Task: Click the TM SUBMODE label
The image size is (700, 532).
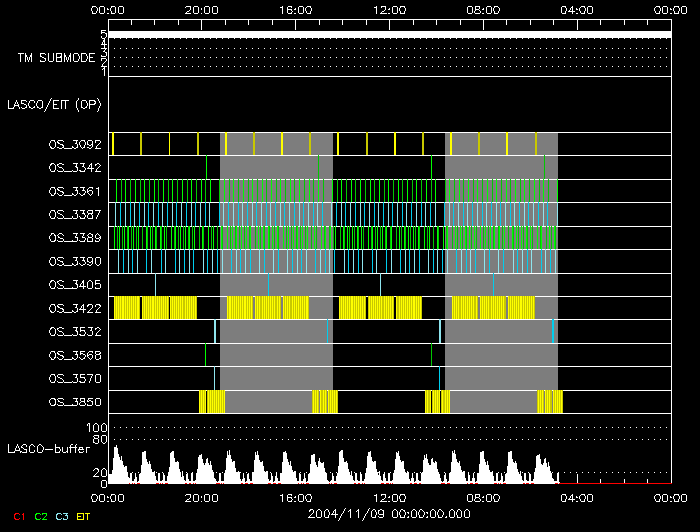Action: click(x=56, y=58)
